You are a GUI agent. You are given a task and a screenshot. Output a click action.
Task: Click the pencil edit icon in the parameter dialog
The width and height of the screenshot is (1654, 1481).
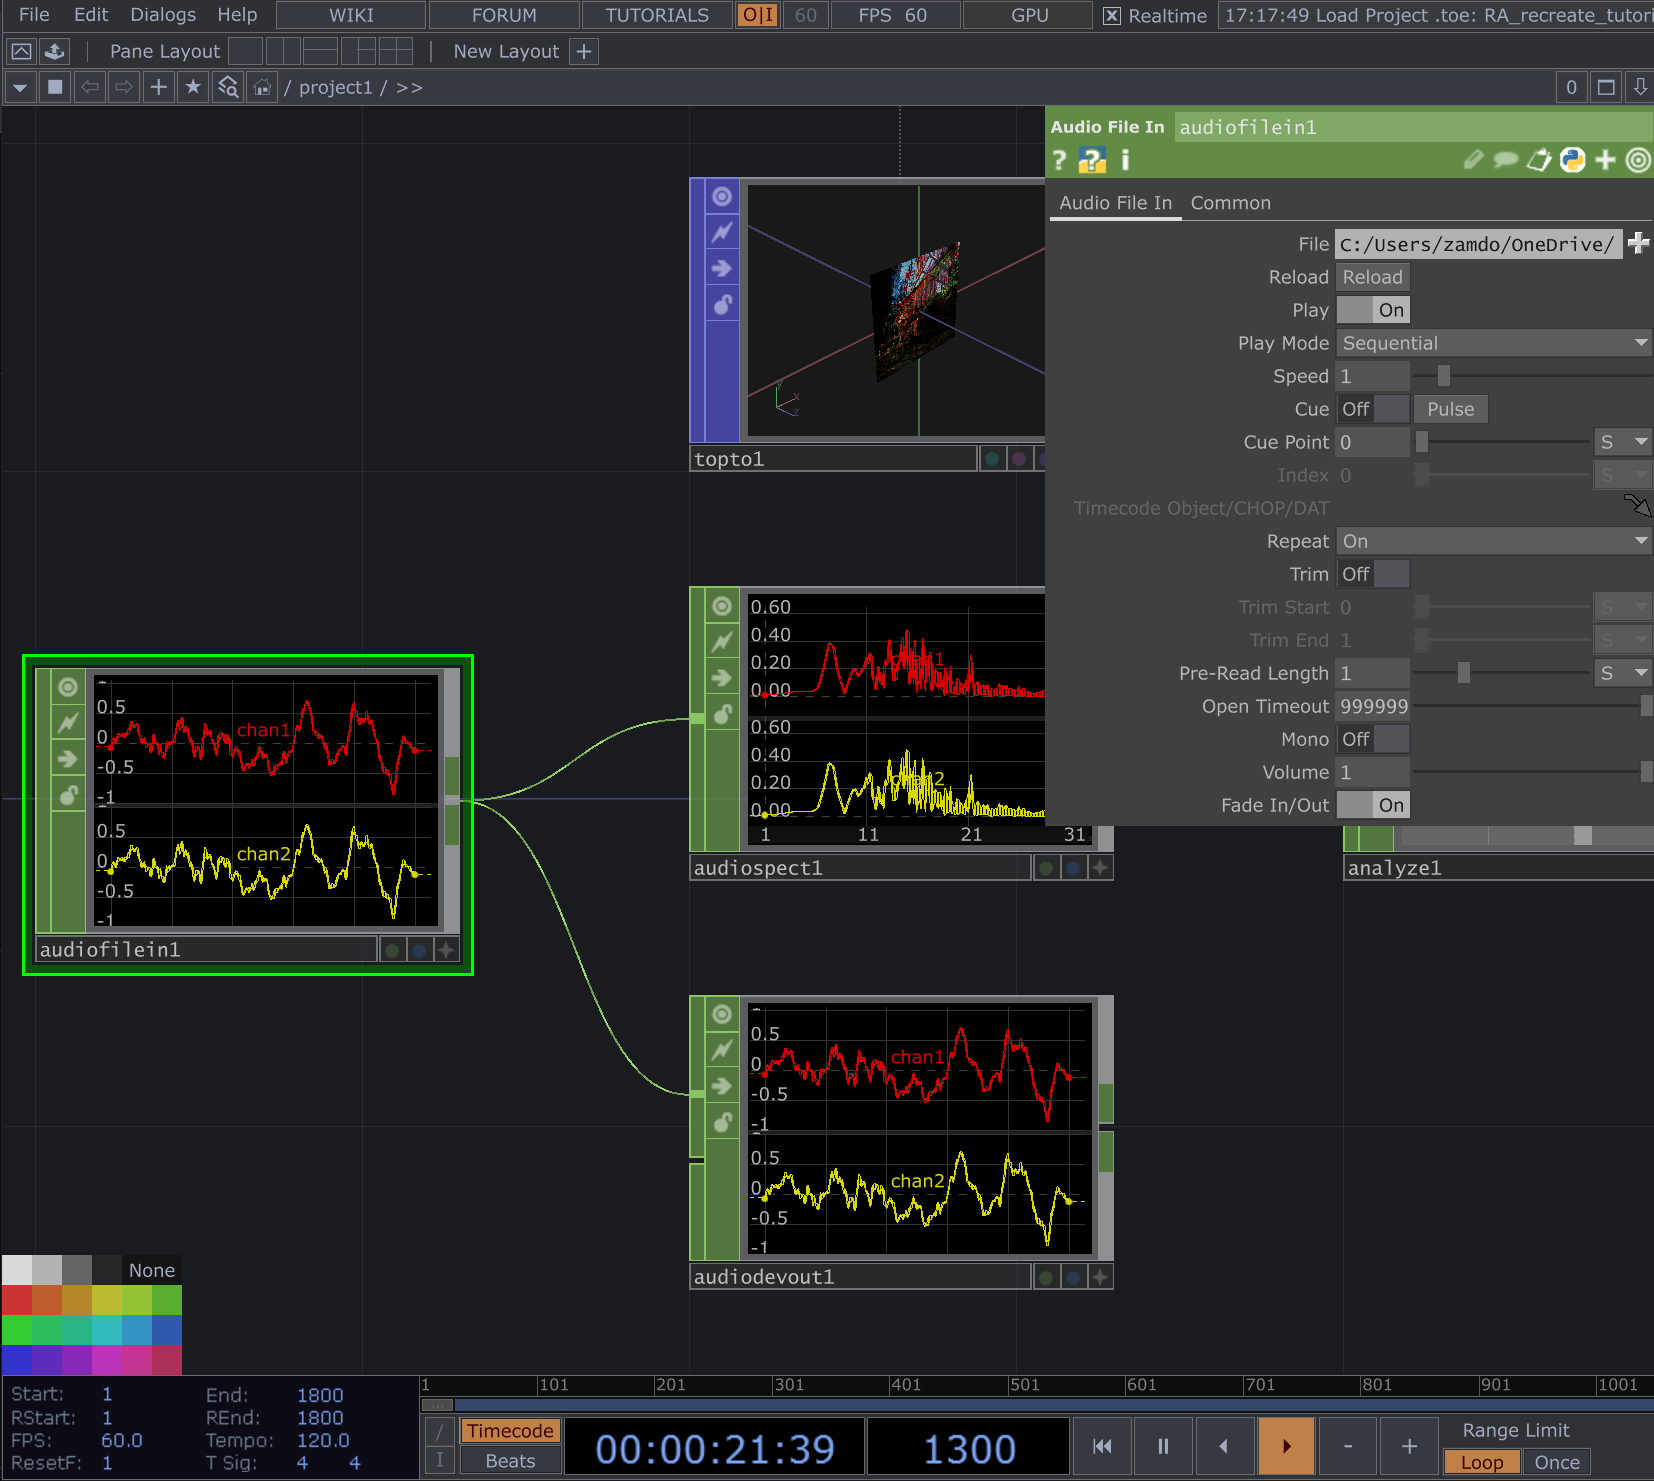pyautogui.click(x=1474, y=160)
